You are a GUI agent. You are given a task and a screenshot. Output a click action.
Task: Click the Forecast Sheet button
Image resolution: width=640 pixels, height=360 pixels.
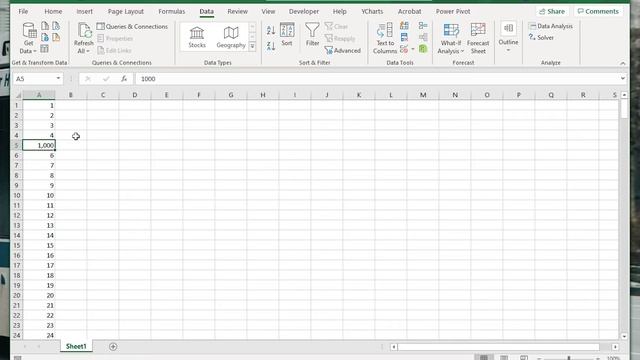point(478,38)
